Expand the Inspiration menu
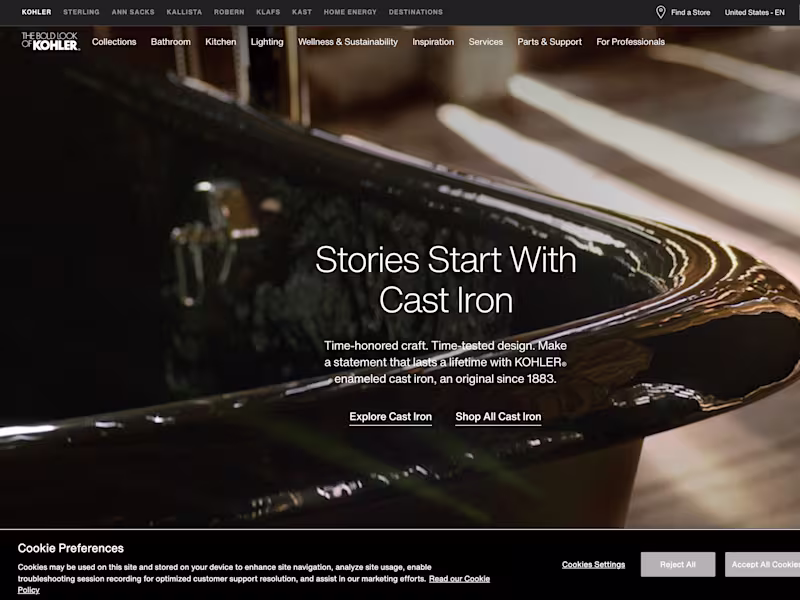Viewport: 800px width, 600px height. point(433,42)
